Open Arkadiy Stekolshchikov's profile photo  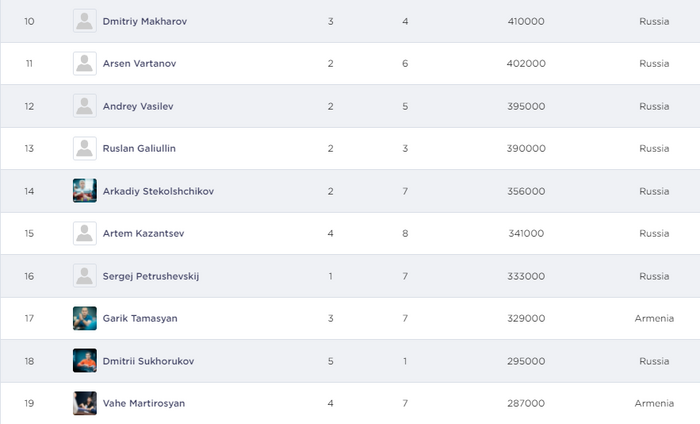pyautogui.click(x=85, y=191)
